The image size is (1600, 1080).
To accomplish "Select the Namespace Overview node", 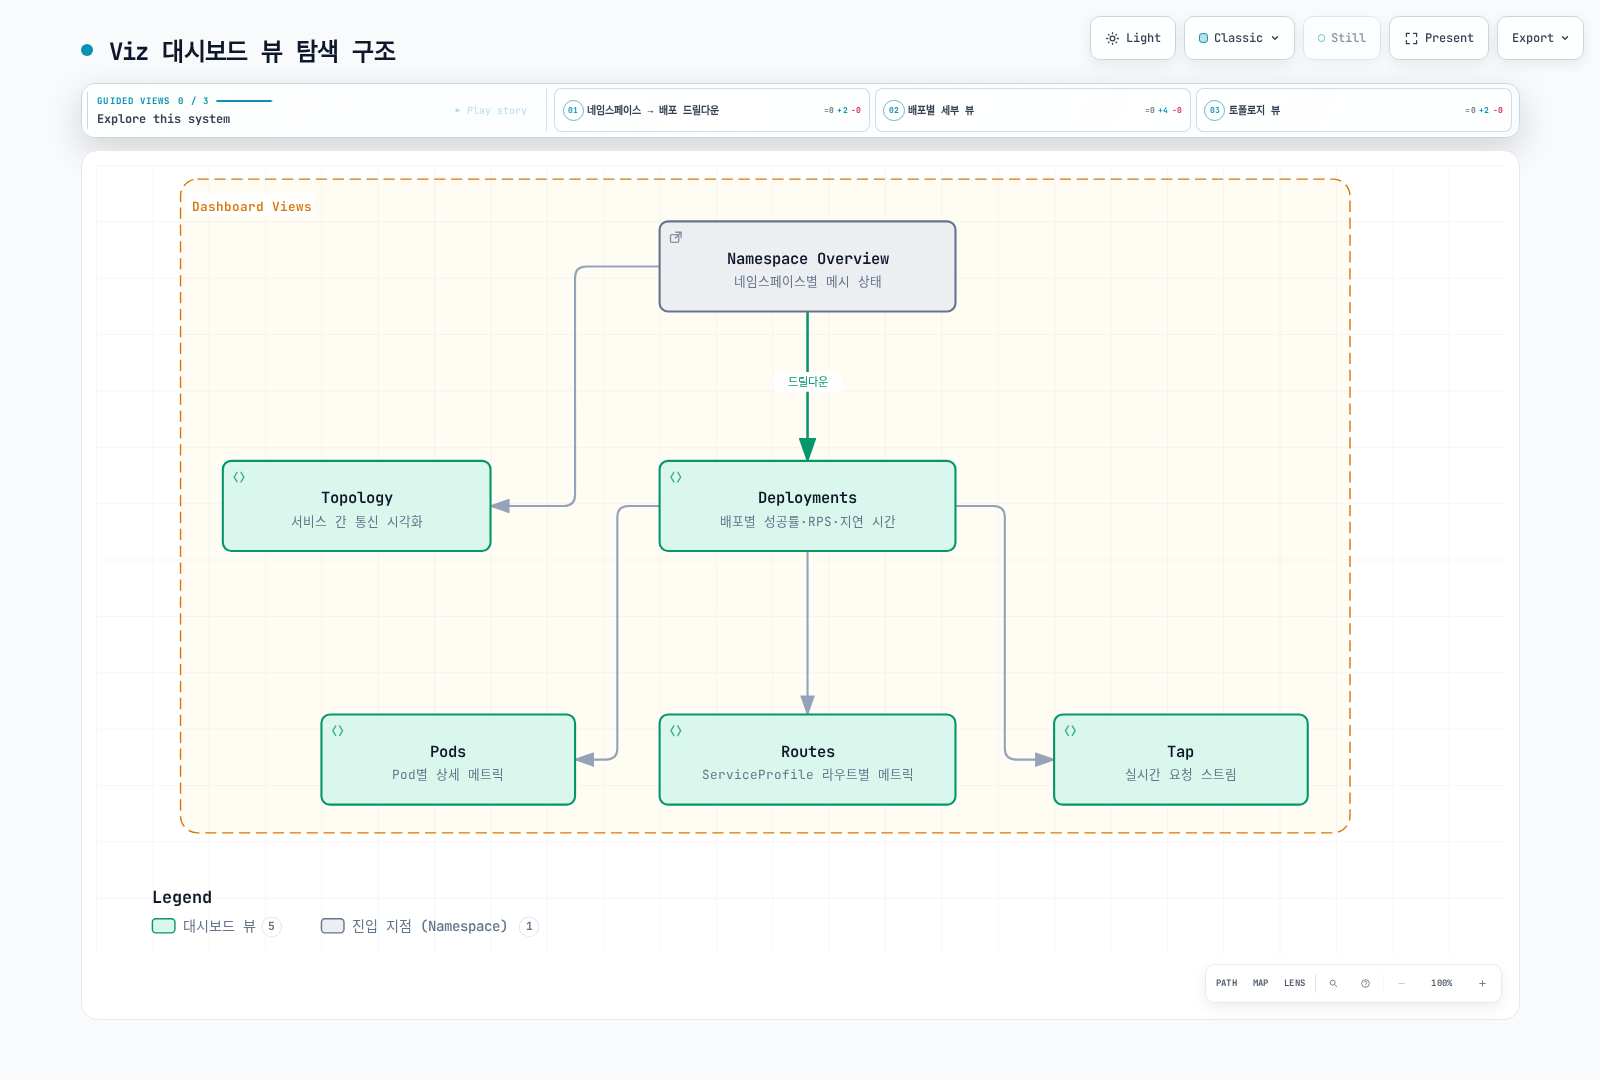I will (808, 267).
